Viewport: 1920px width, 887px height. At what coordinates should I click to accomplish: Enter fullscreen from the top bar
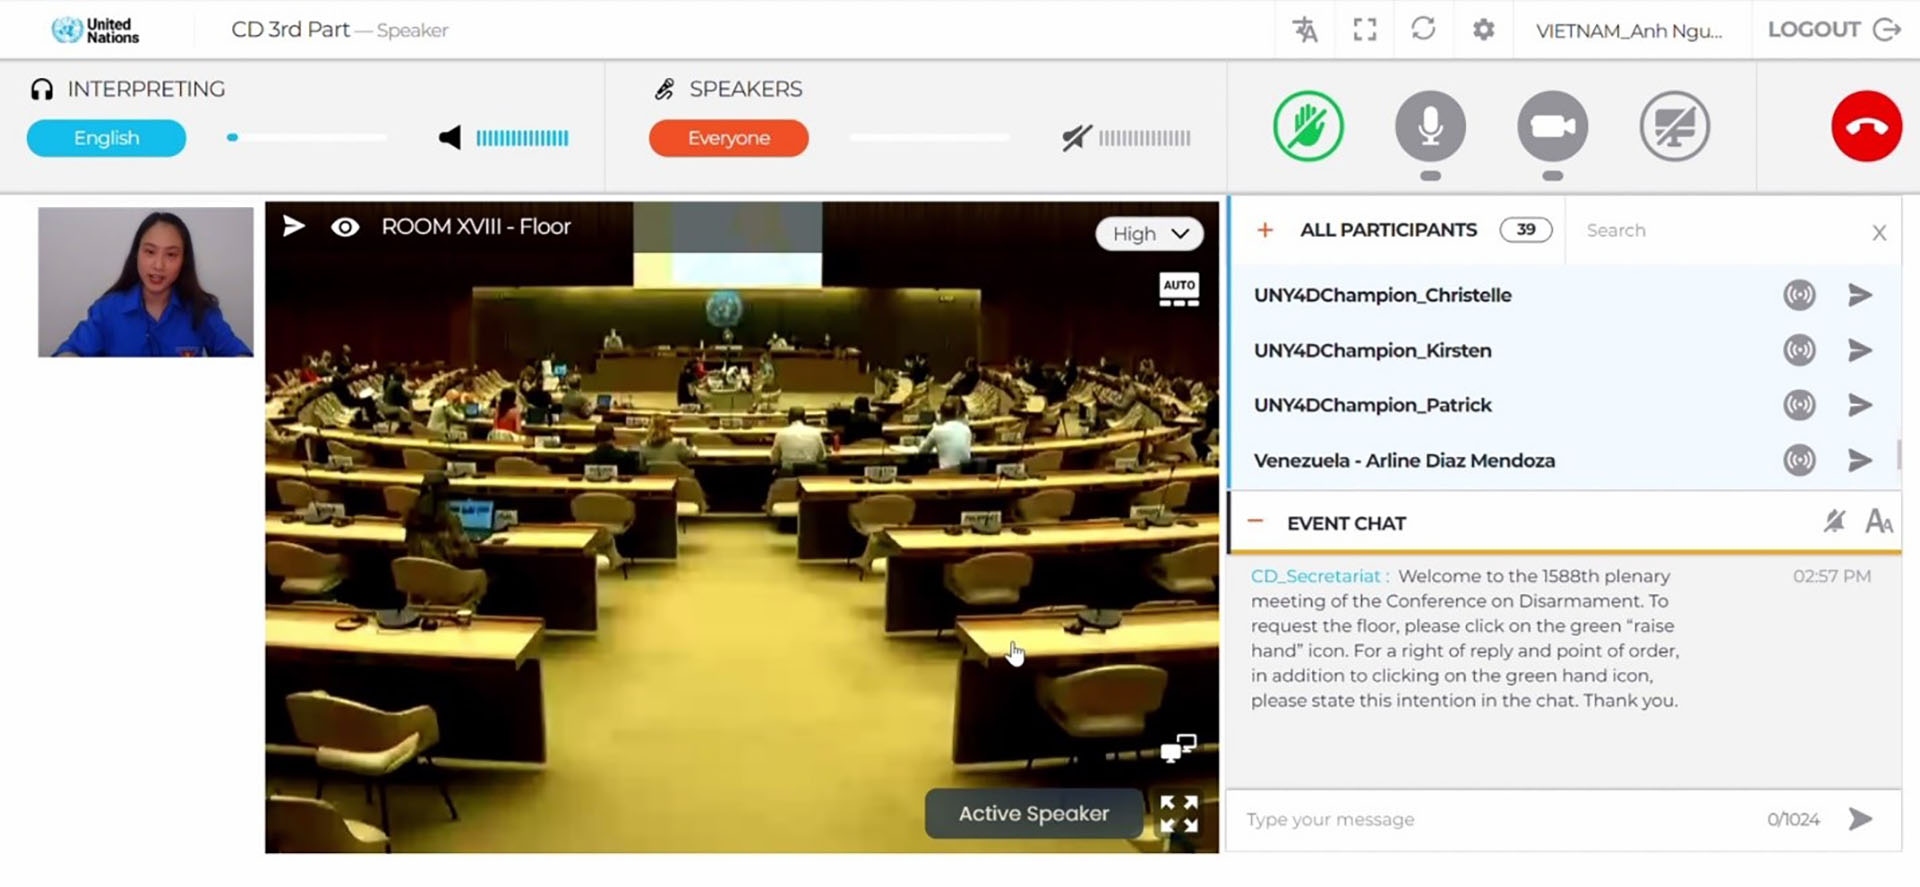pyautogui.click(x=1365, y=30)
